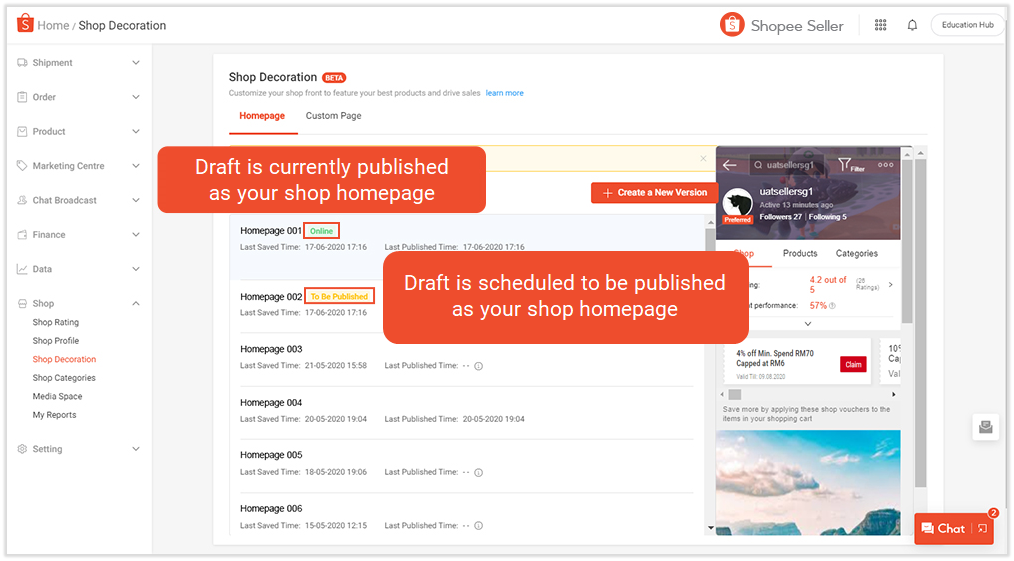Open the three-dot more menu in preview
The height and width of the screenshot is (561, 1014).
coord(885,165)
